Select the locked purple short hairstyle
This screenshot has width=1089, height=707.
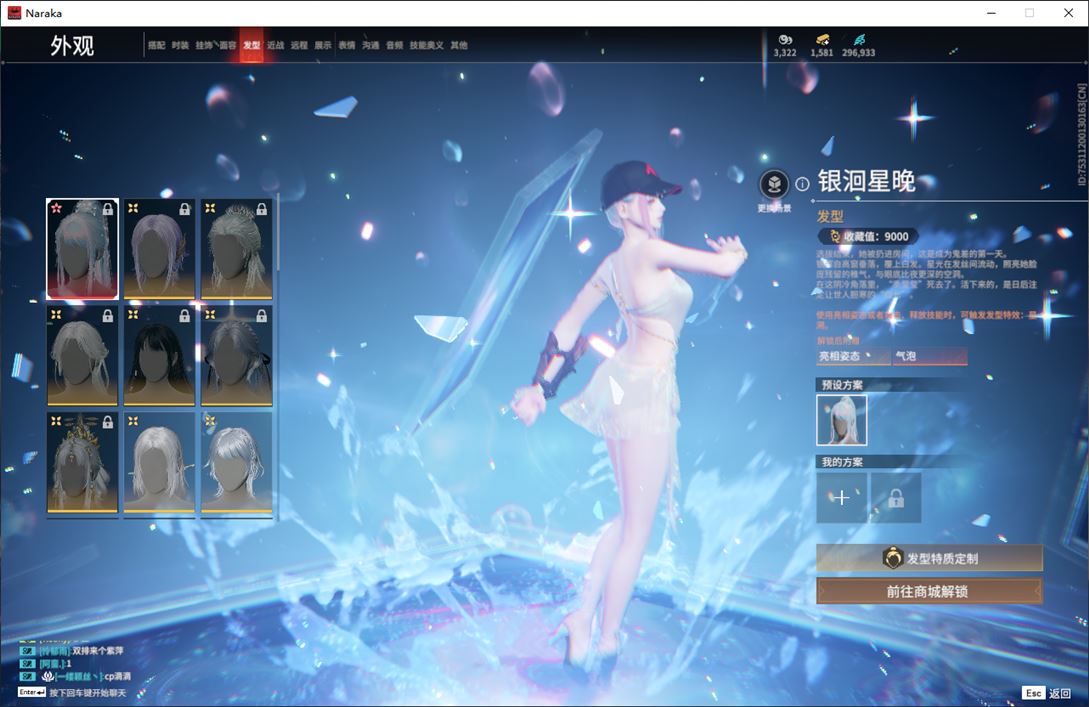click(x=160, y=249)
